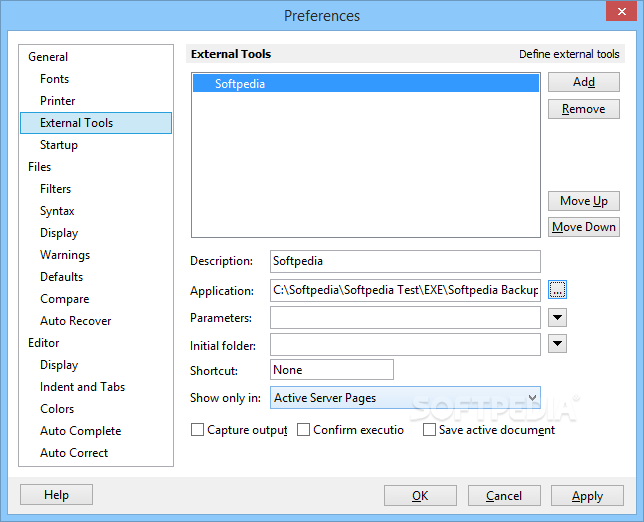Expand the Show only in combo box
644x522 pixels.
click(405, 398)
